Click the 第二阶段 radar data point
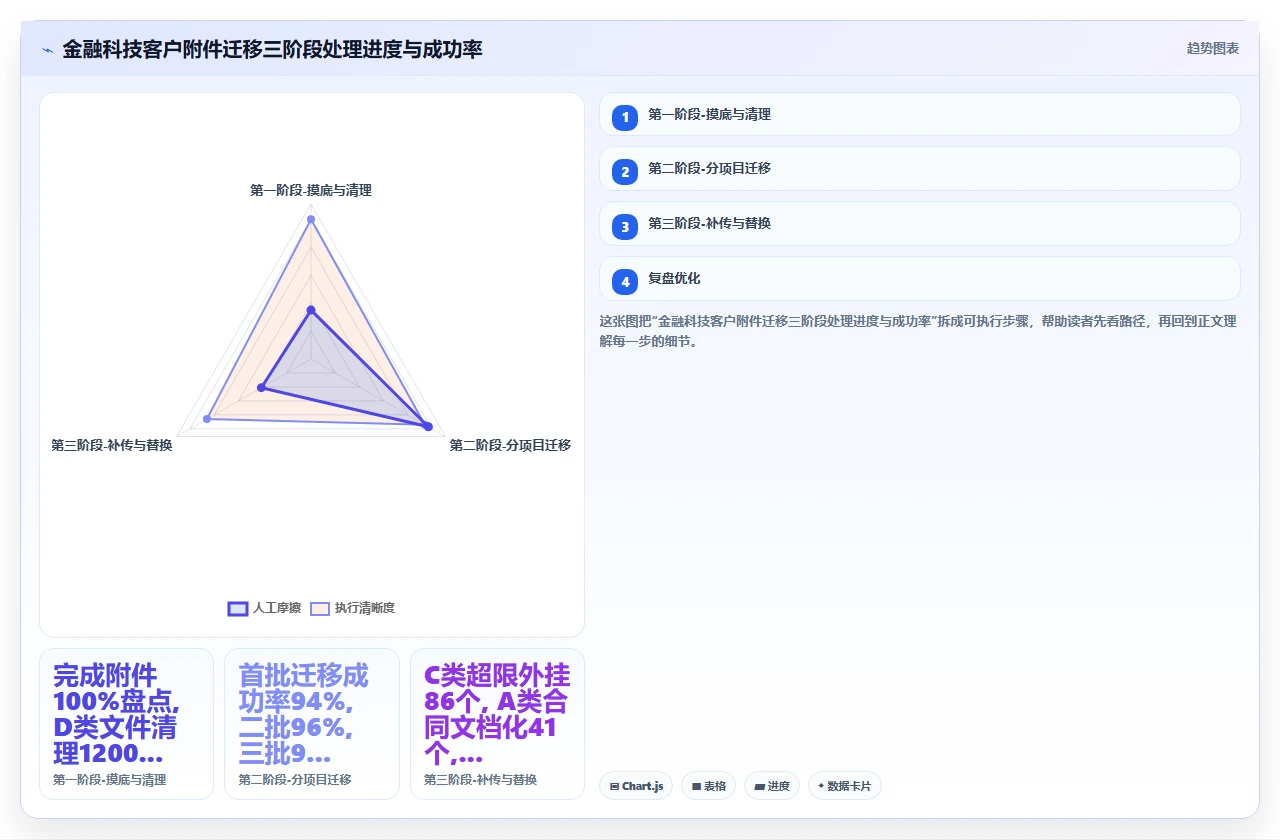 [x=428, y=427]
